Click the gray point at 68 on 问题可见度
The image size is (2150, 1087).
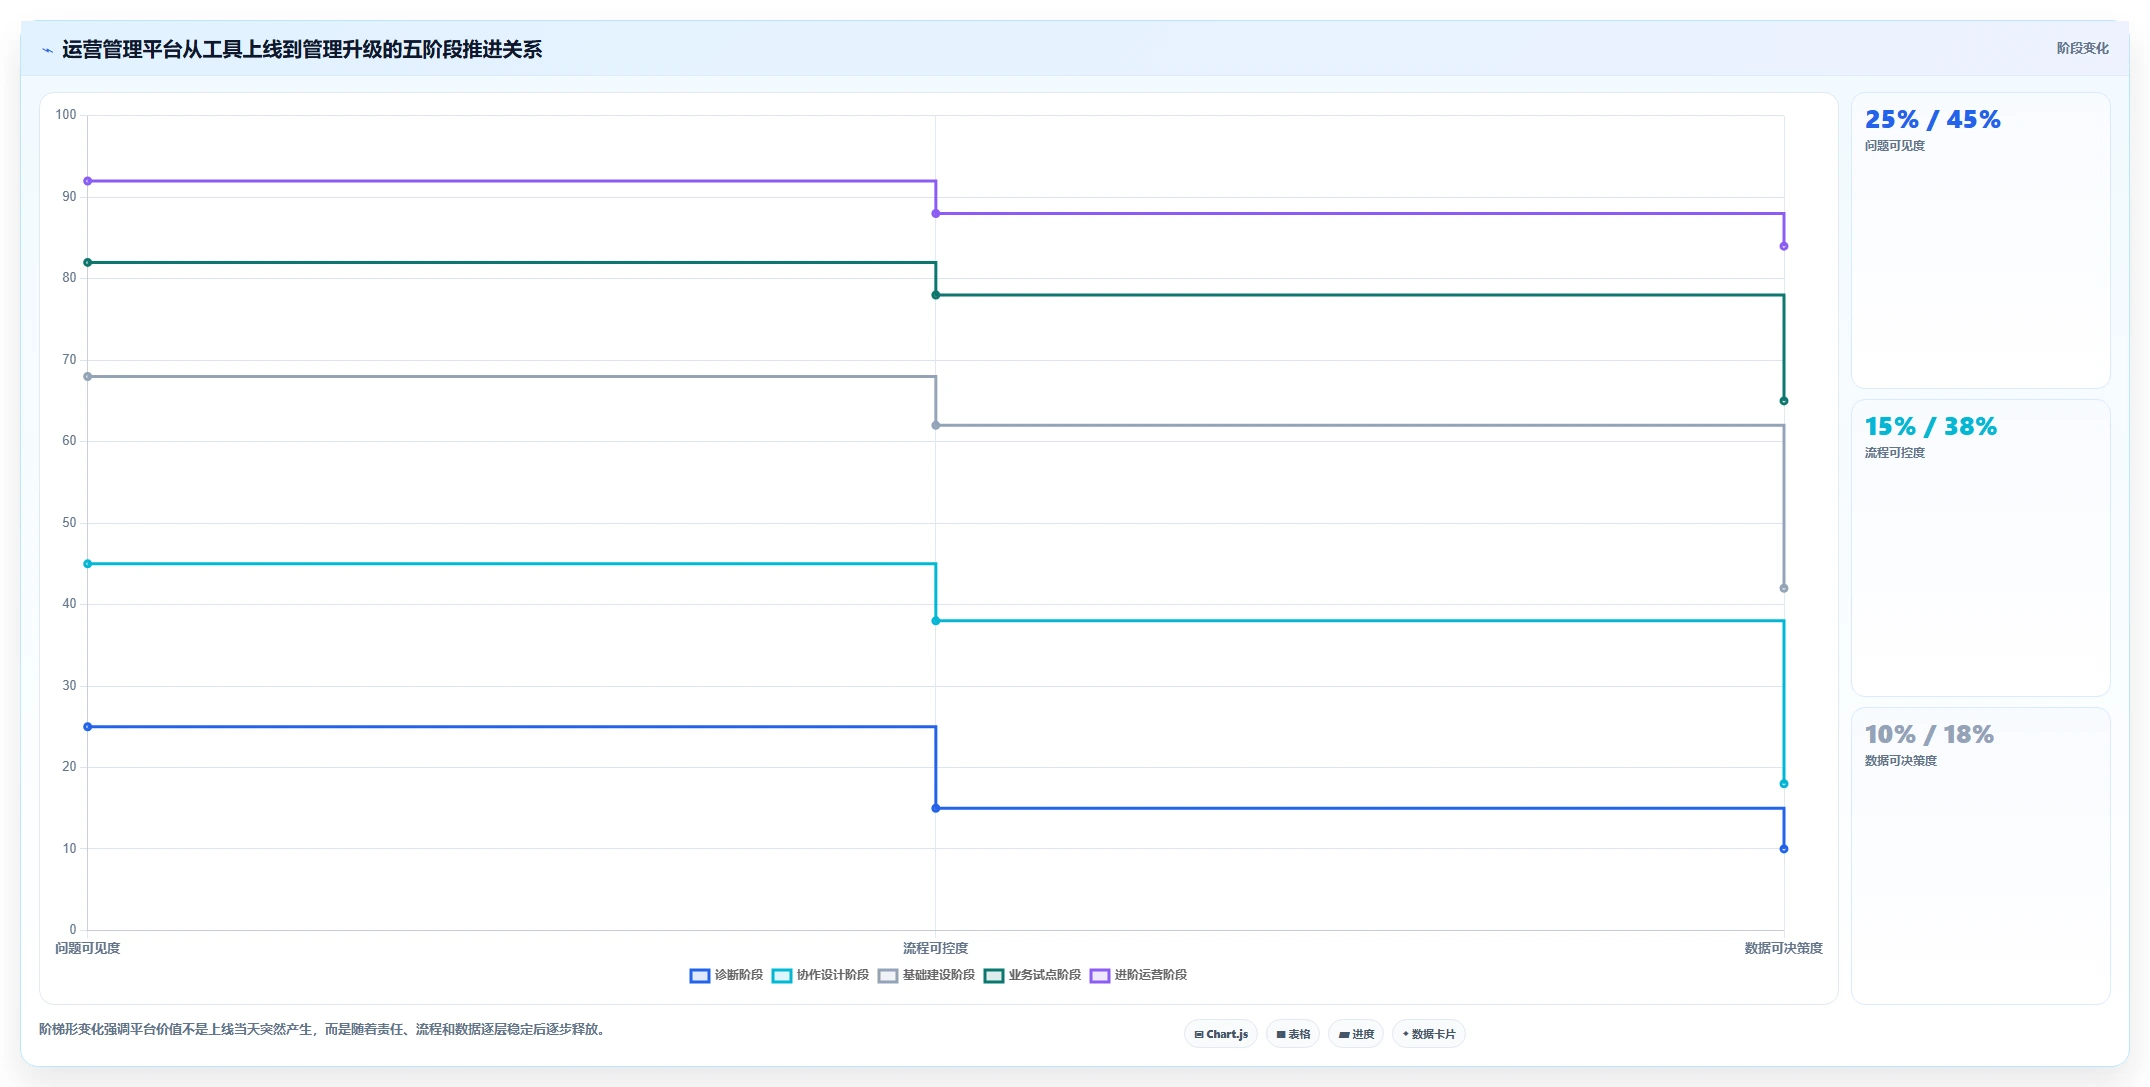(88, 377)
